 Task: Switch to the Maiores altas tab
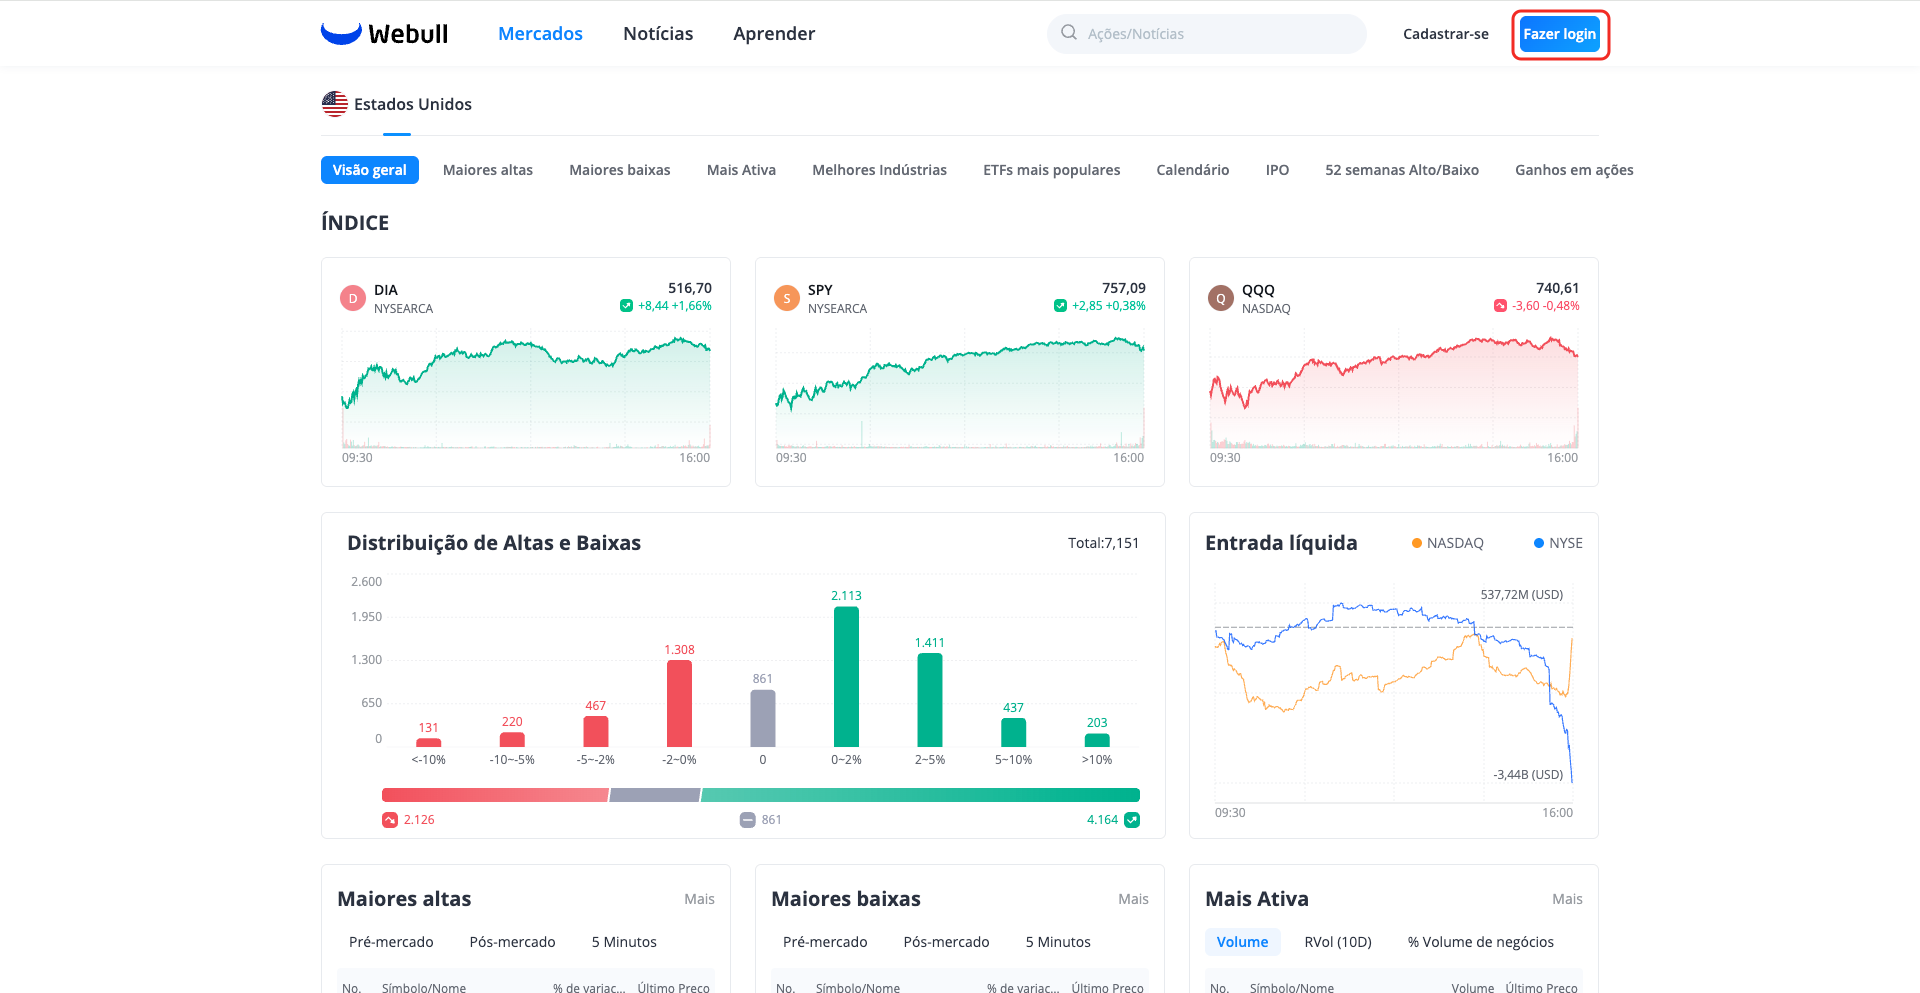(x=488, y=170)
